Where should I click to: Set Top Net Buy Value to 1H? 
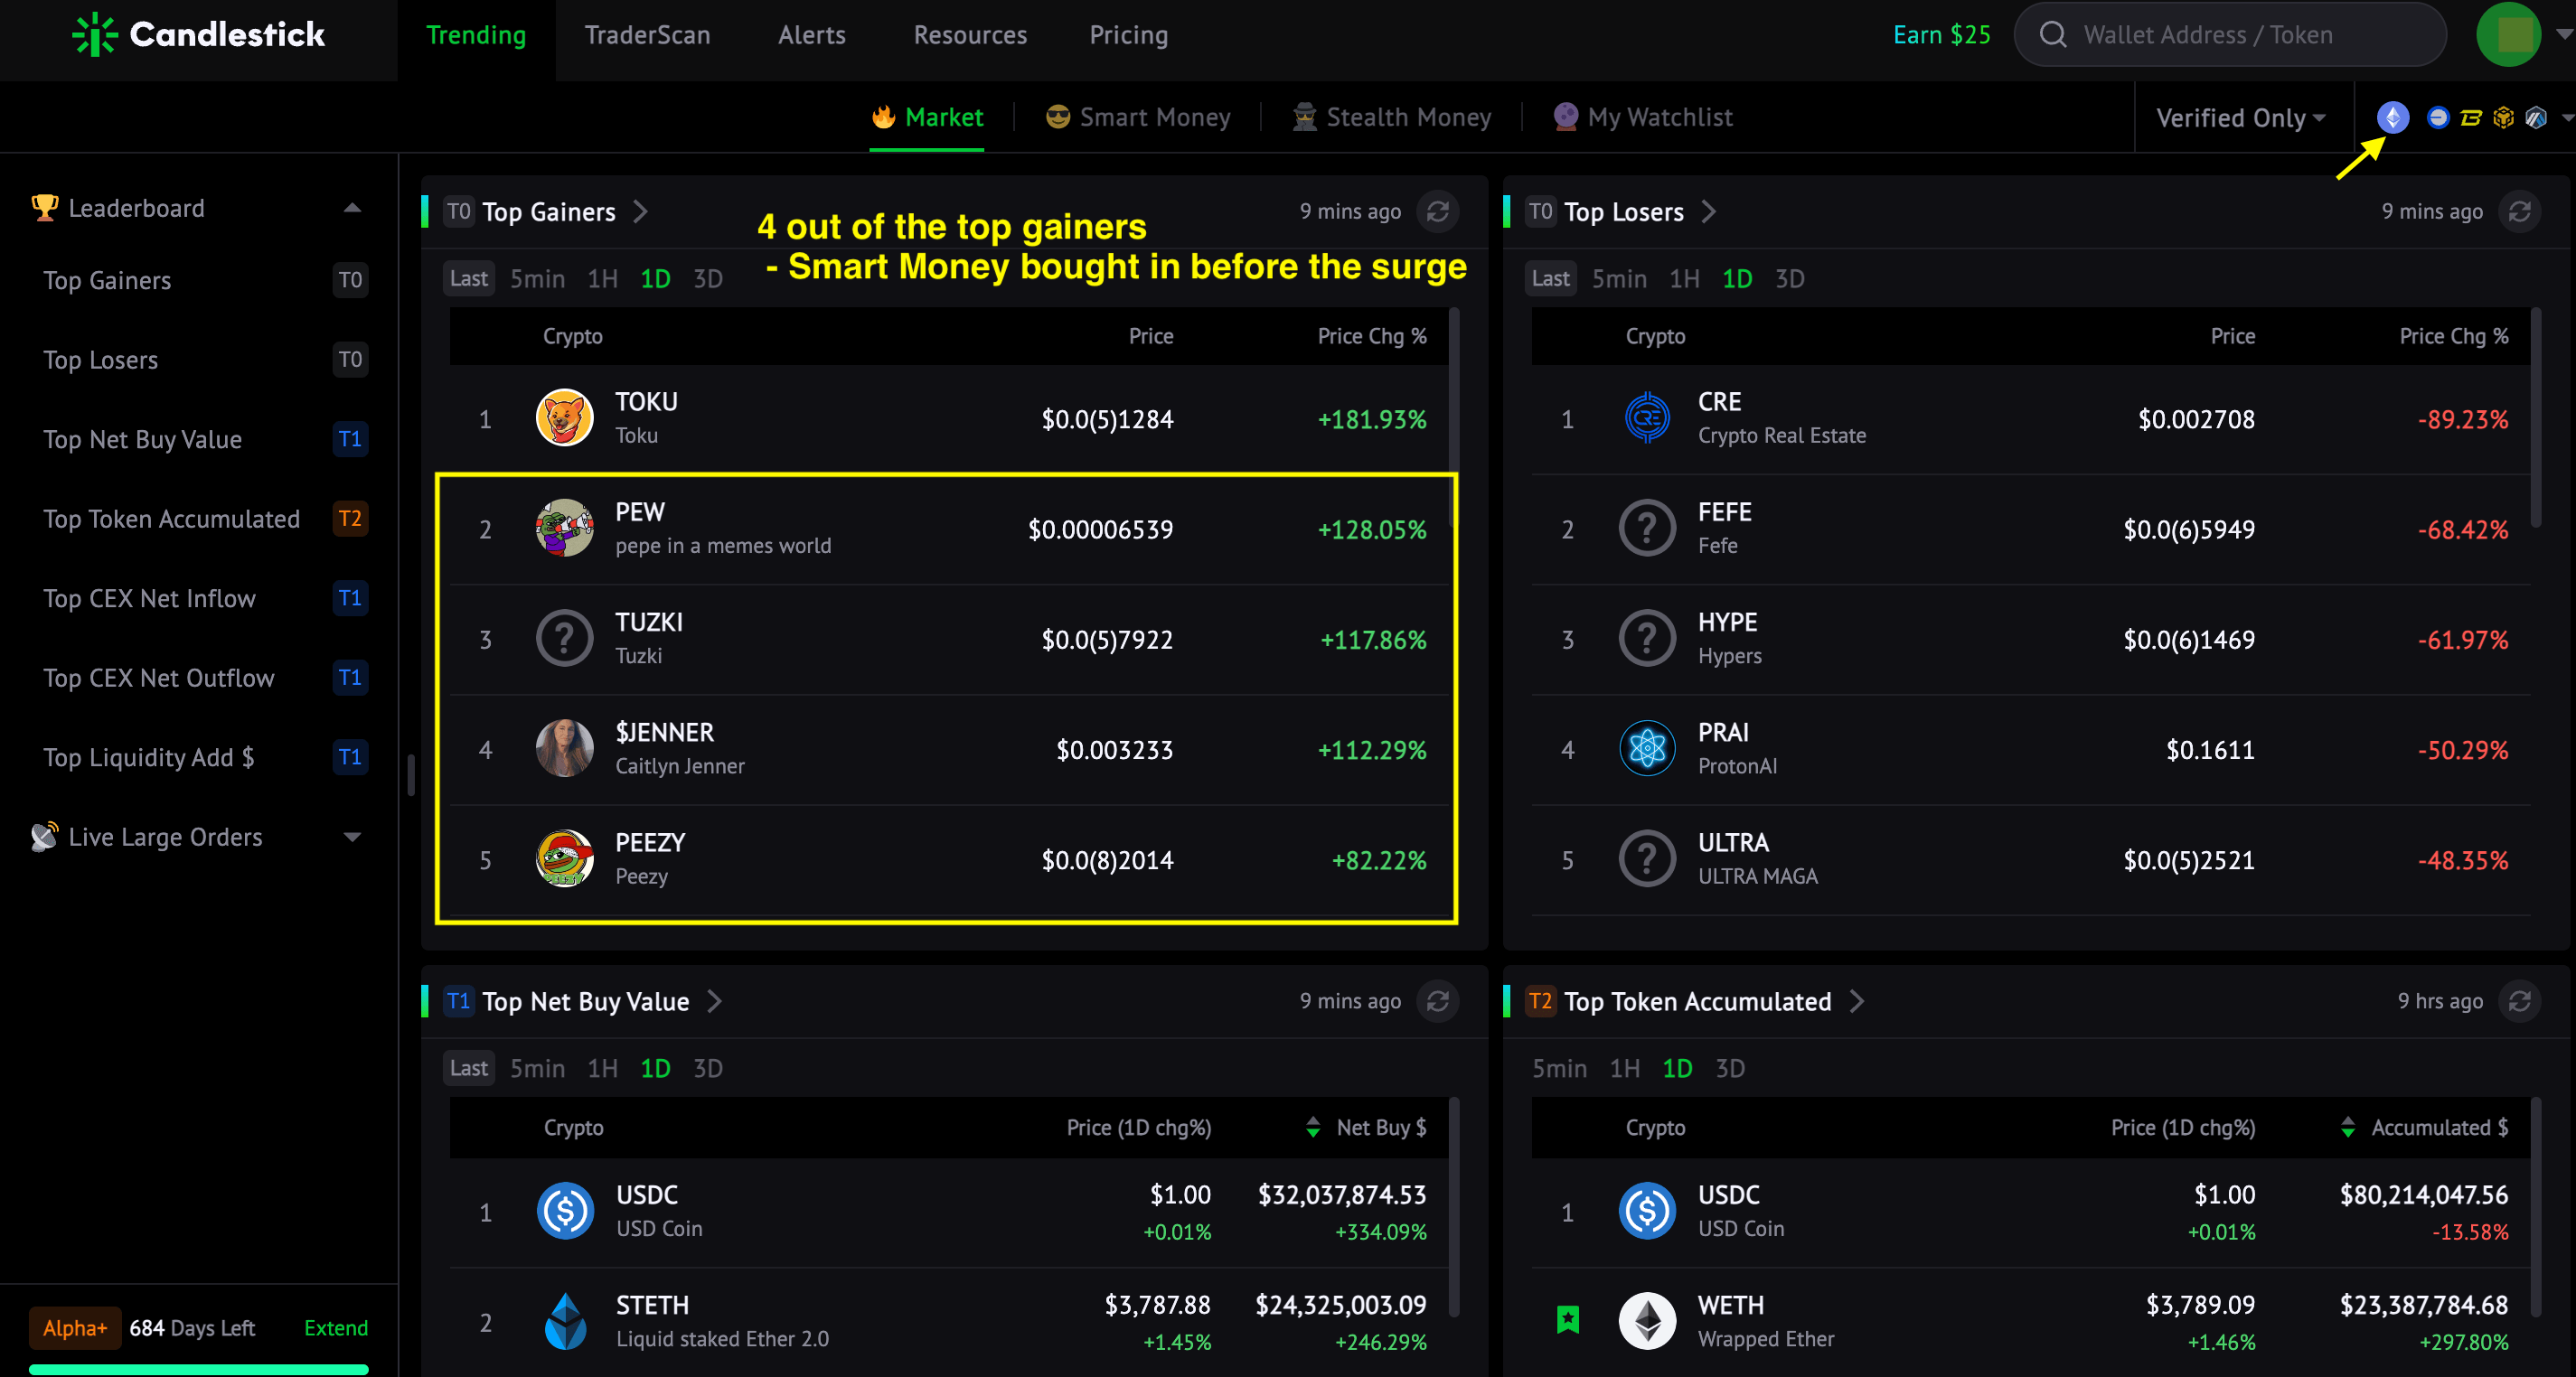pos(602,1068)
